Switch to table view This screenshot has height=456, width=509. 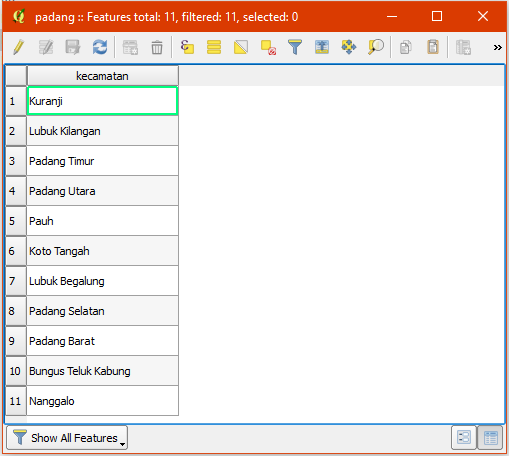pyautogui.click(x=490, y=437)
